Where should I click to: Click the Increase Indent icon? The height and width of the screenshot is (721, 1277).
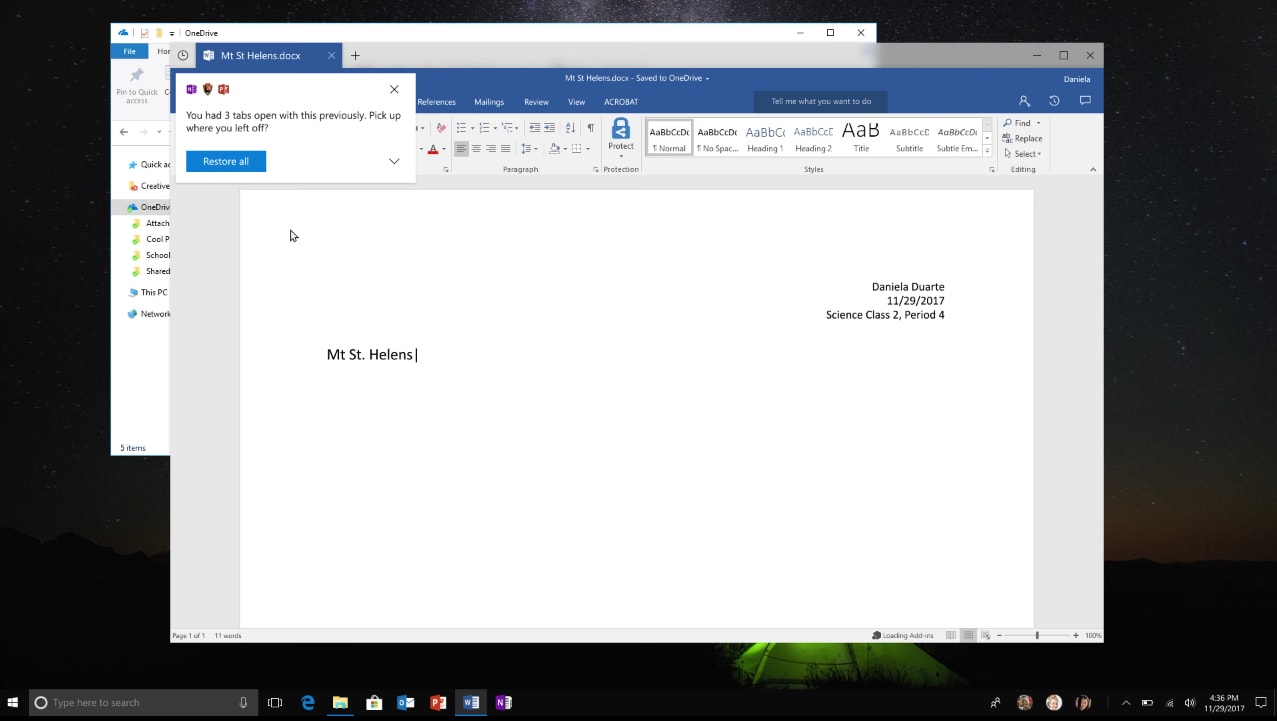click(550, 128)
